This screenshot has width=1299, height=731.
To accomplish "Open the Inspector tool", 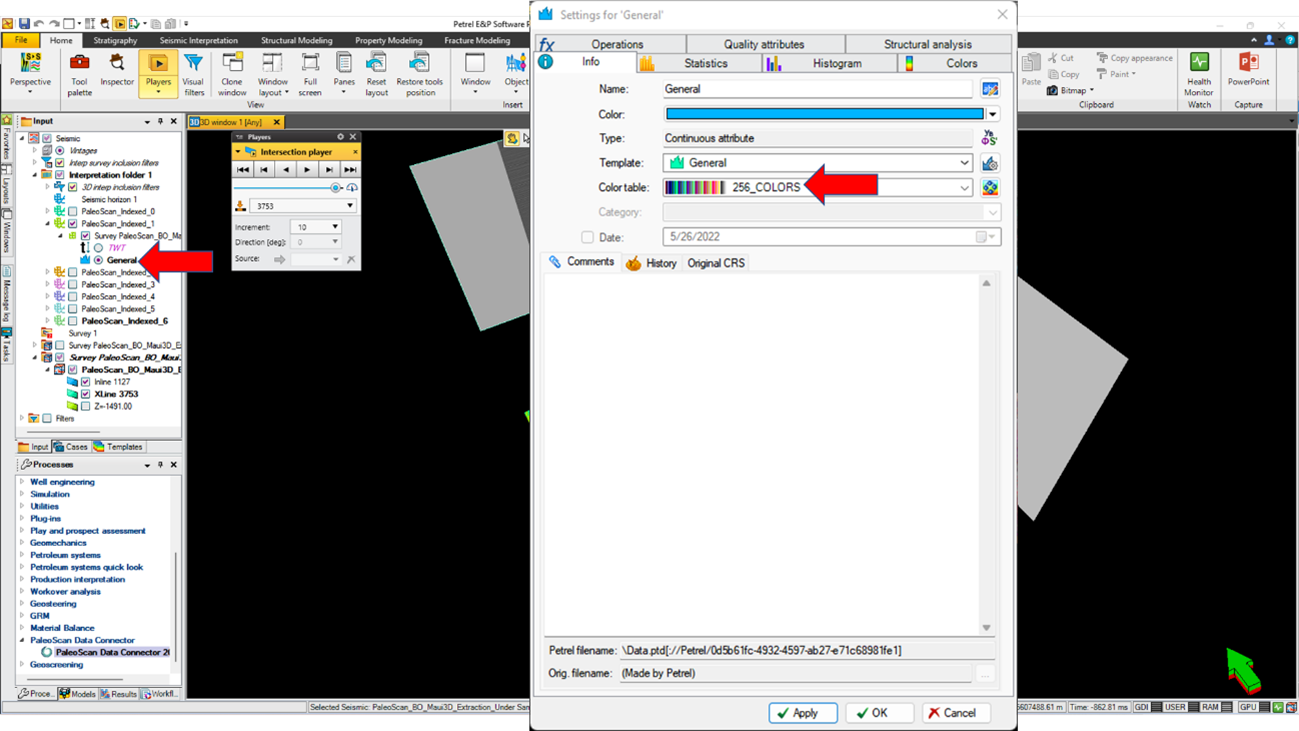I will [x=117, y=71].
